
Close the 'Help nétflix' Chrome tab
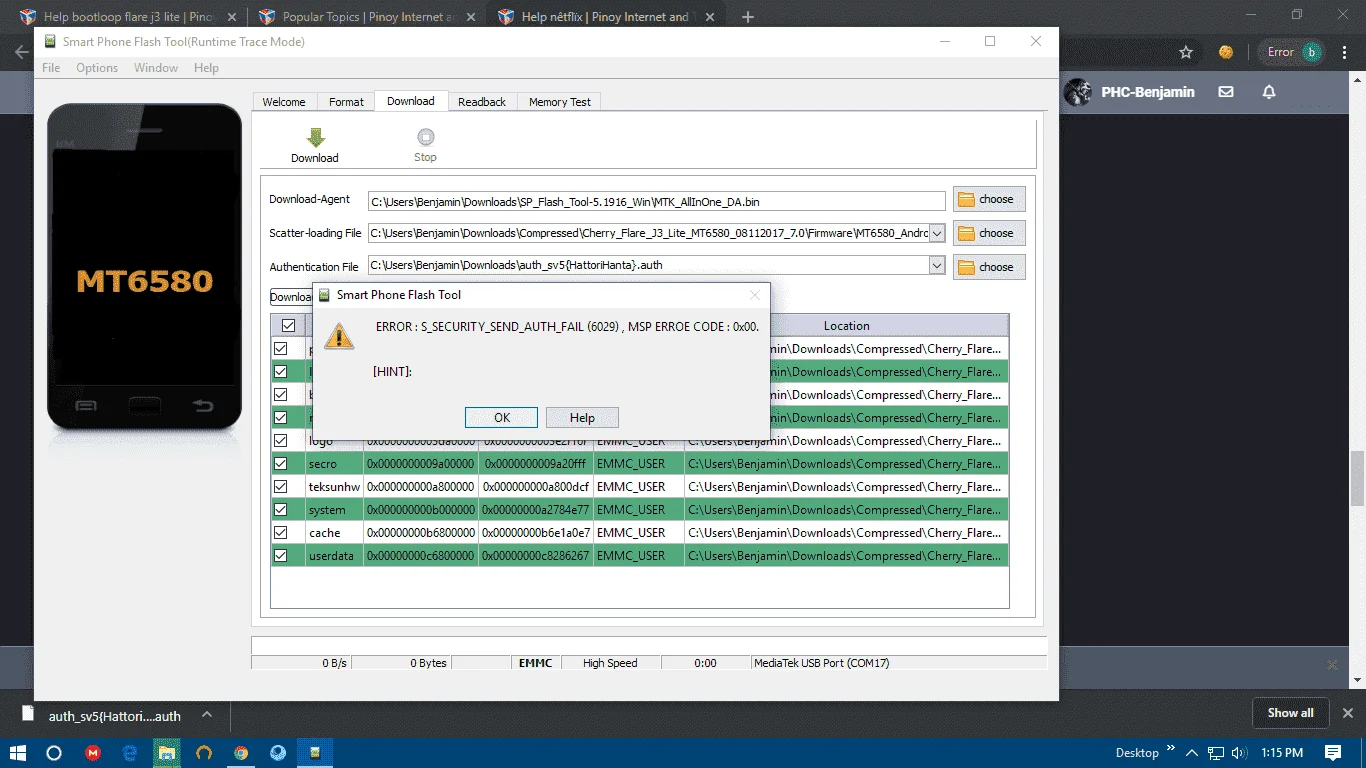(x=712, y=17)
